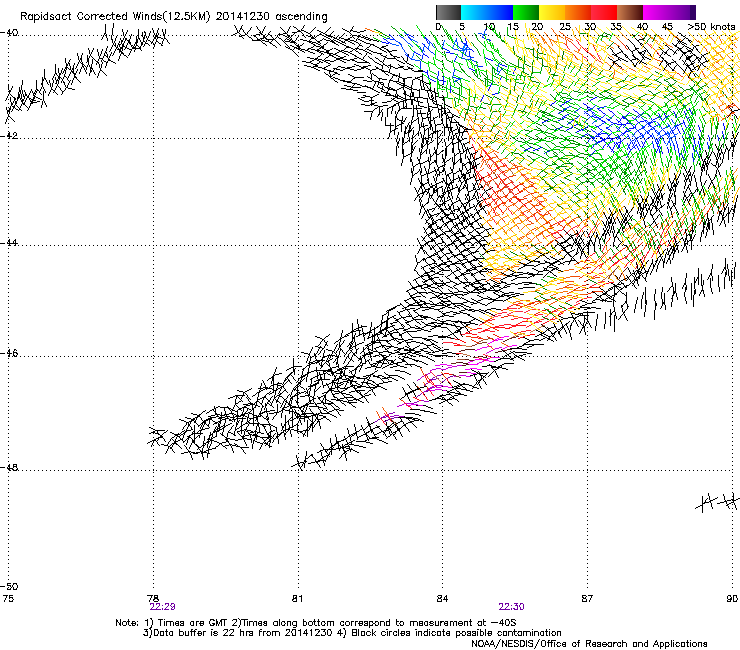Click the red 30-35 knots legend color
Screen dimensions: 740x650
pos(604,12)
